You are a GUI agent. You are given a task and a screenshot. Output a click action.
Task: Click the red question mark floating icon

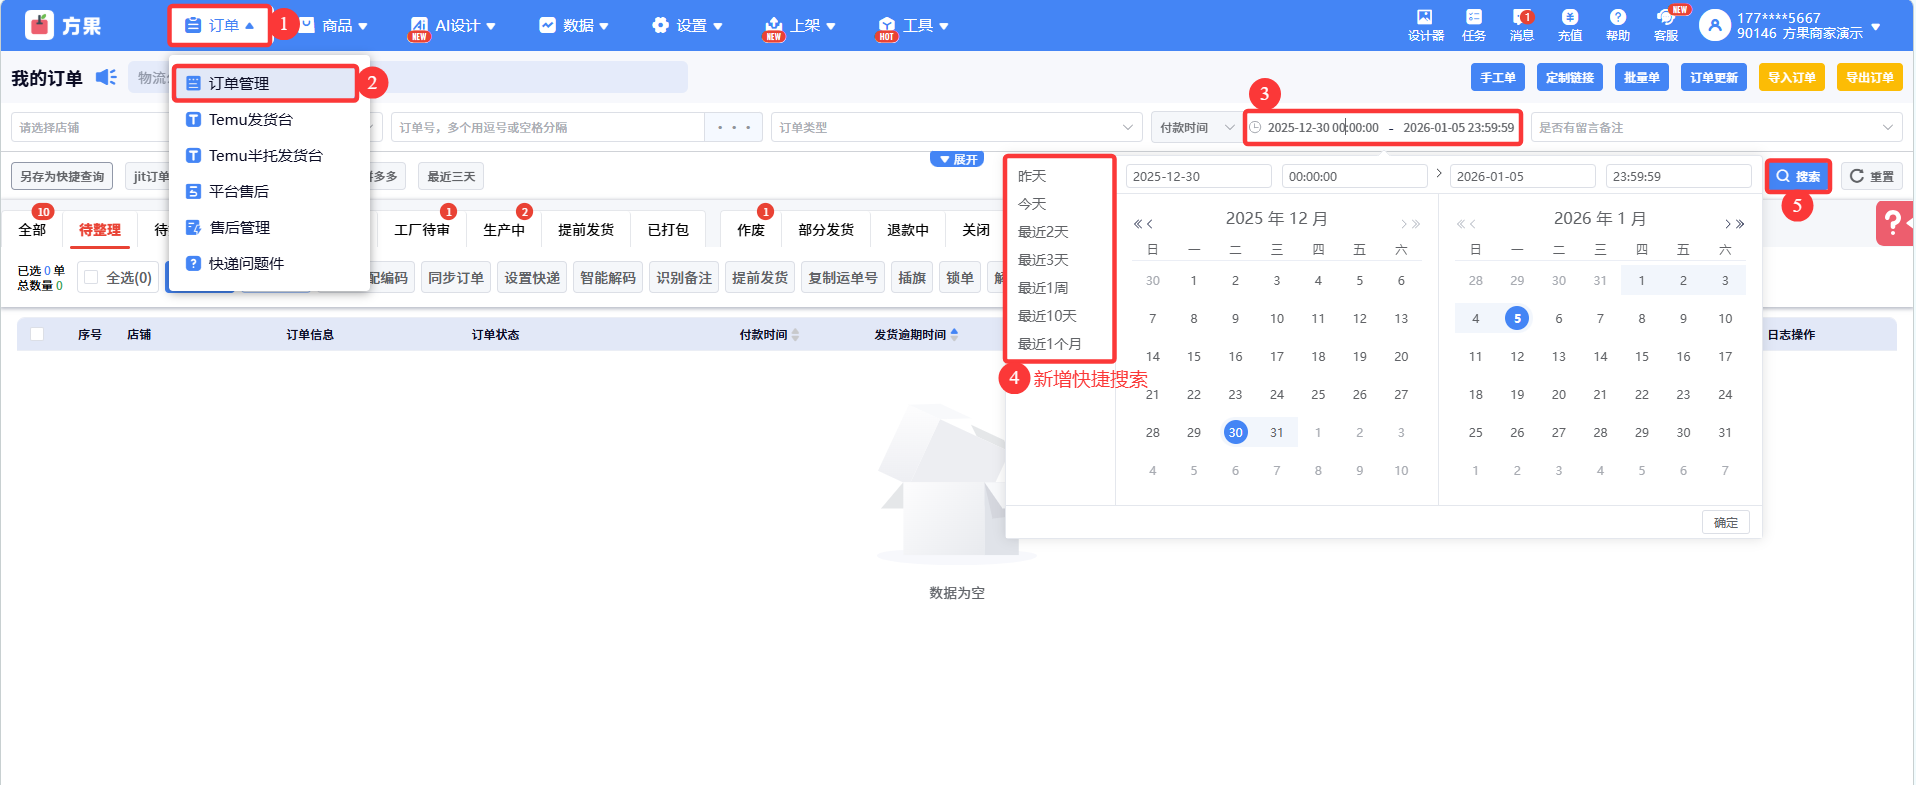click(x=1892, y=224)
